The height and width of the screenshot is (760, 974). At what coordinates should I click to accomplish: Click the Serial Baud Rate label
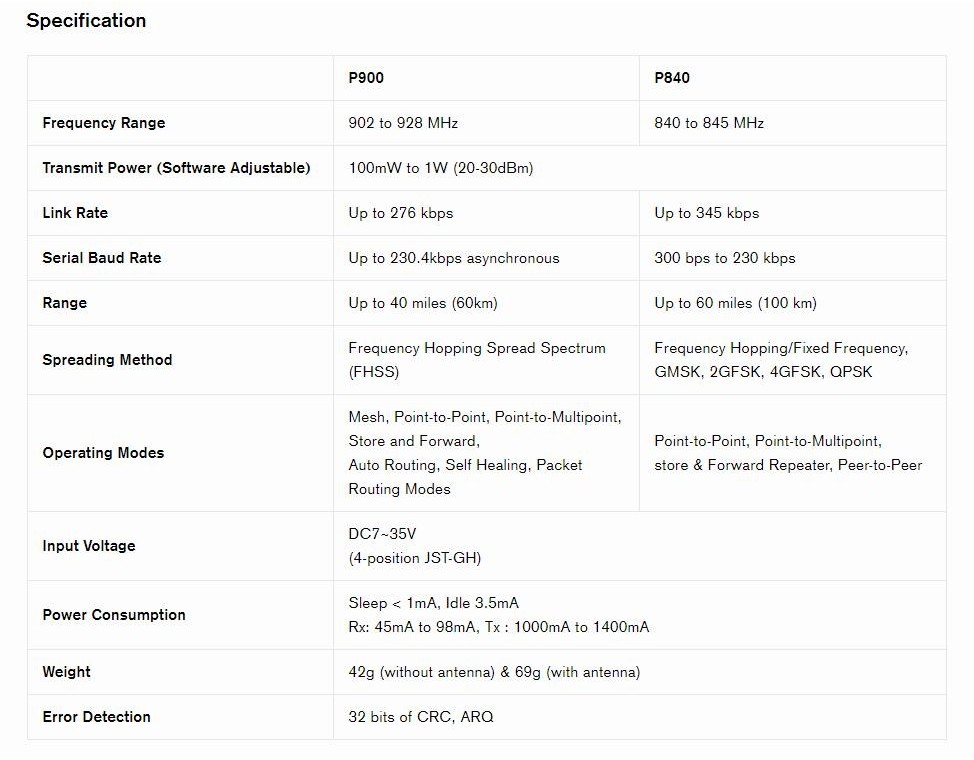102,258
